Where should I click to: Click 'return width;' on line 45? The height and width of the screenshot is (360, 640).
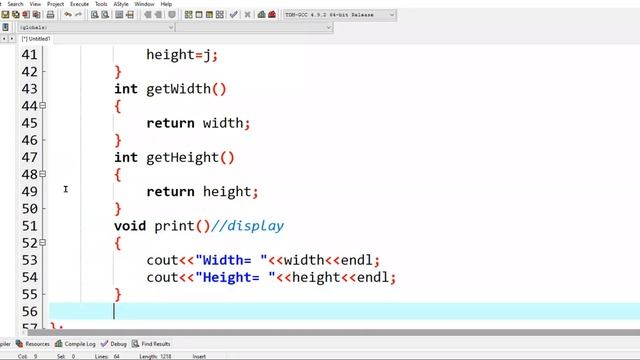point(198,123)
